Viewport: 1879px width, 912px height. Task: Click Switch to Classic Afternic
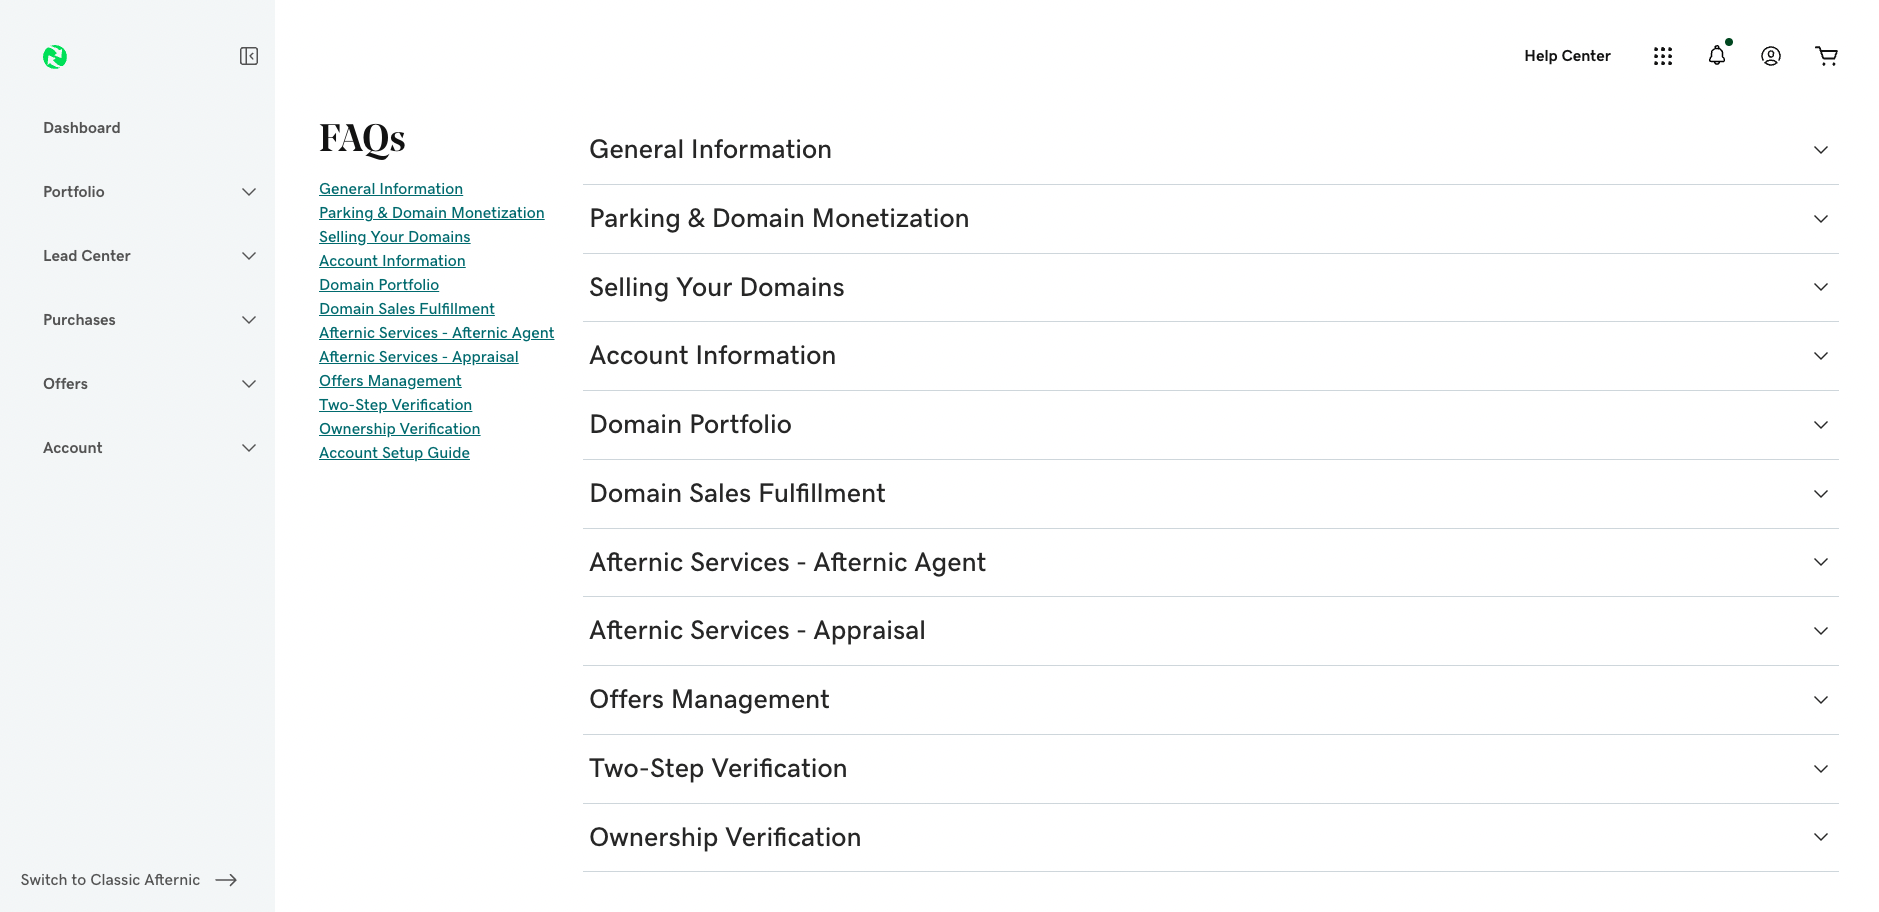tap(109, 880)
